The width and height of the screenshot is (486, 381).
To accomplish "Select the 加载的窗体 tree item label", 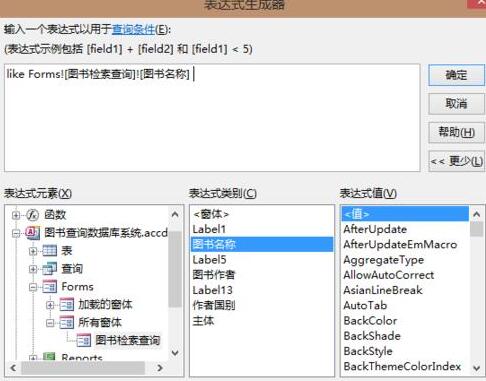I will 105,304.
